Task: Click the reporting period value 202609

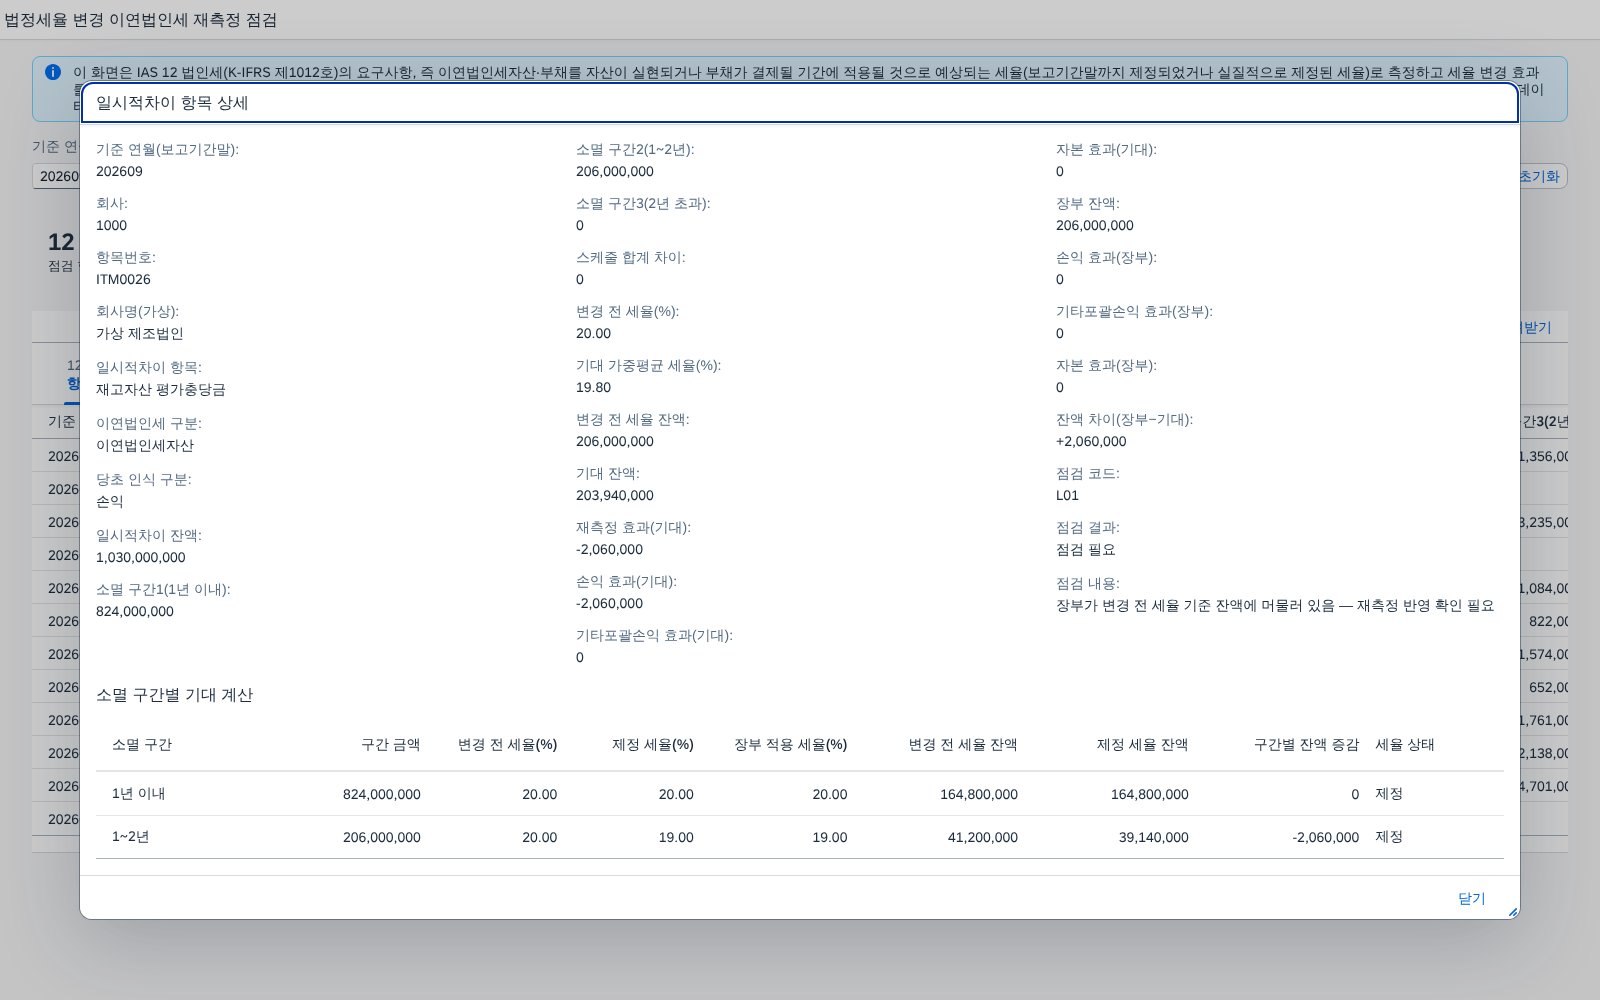Action: coord(119,171)
